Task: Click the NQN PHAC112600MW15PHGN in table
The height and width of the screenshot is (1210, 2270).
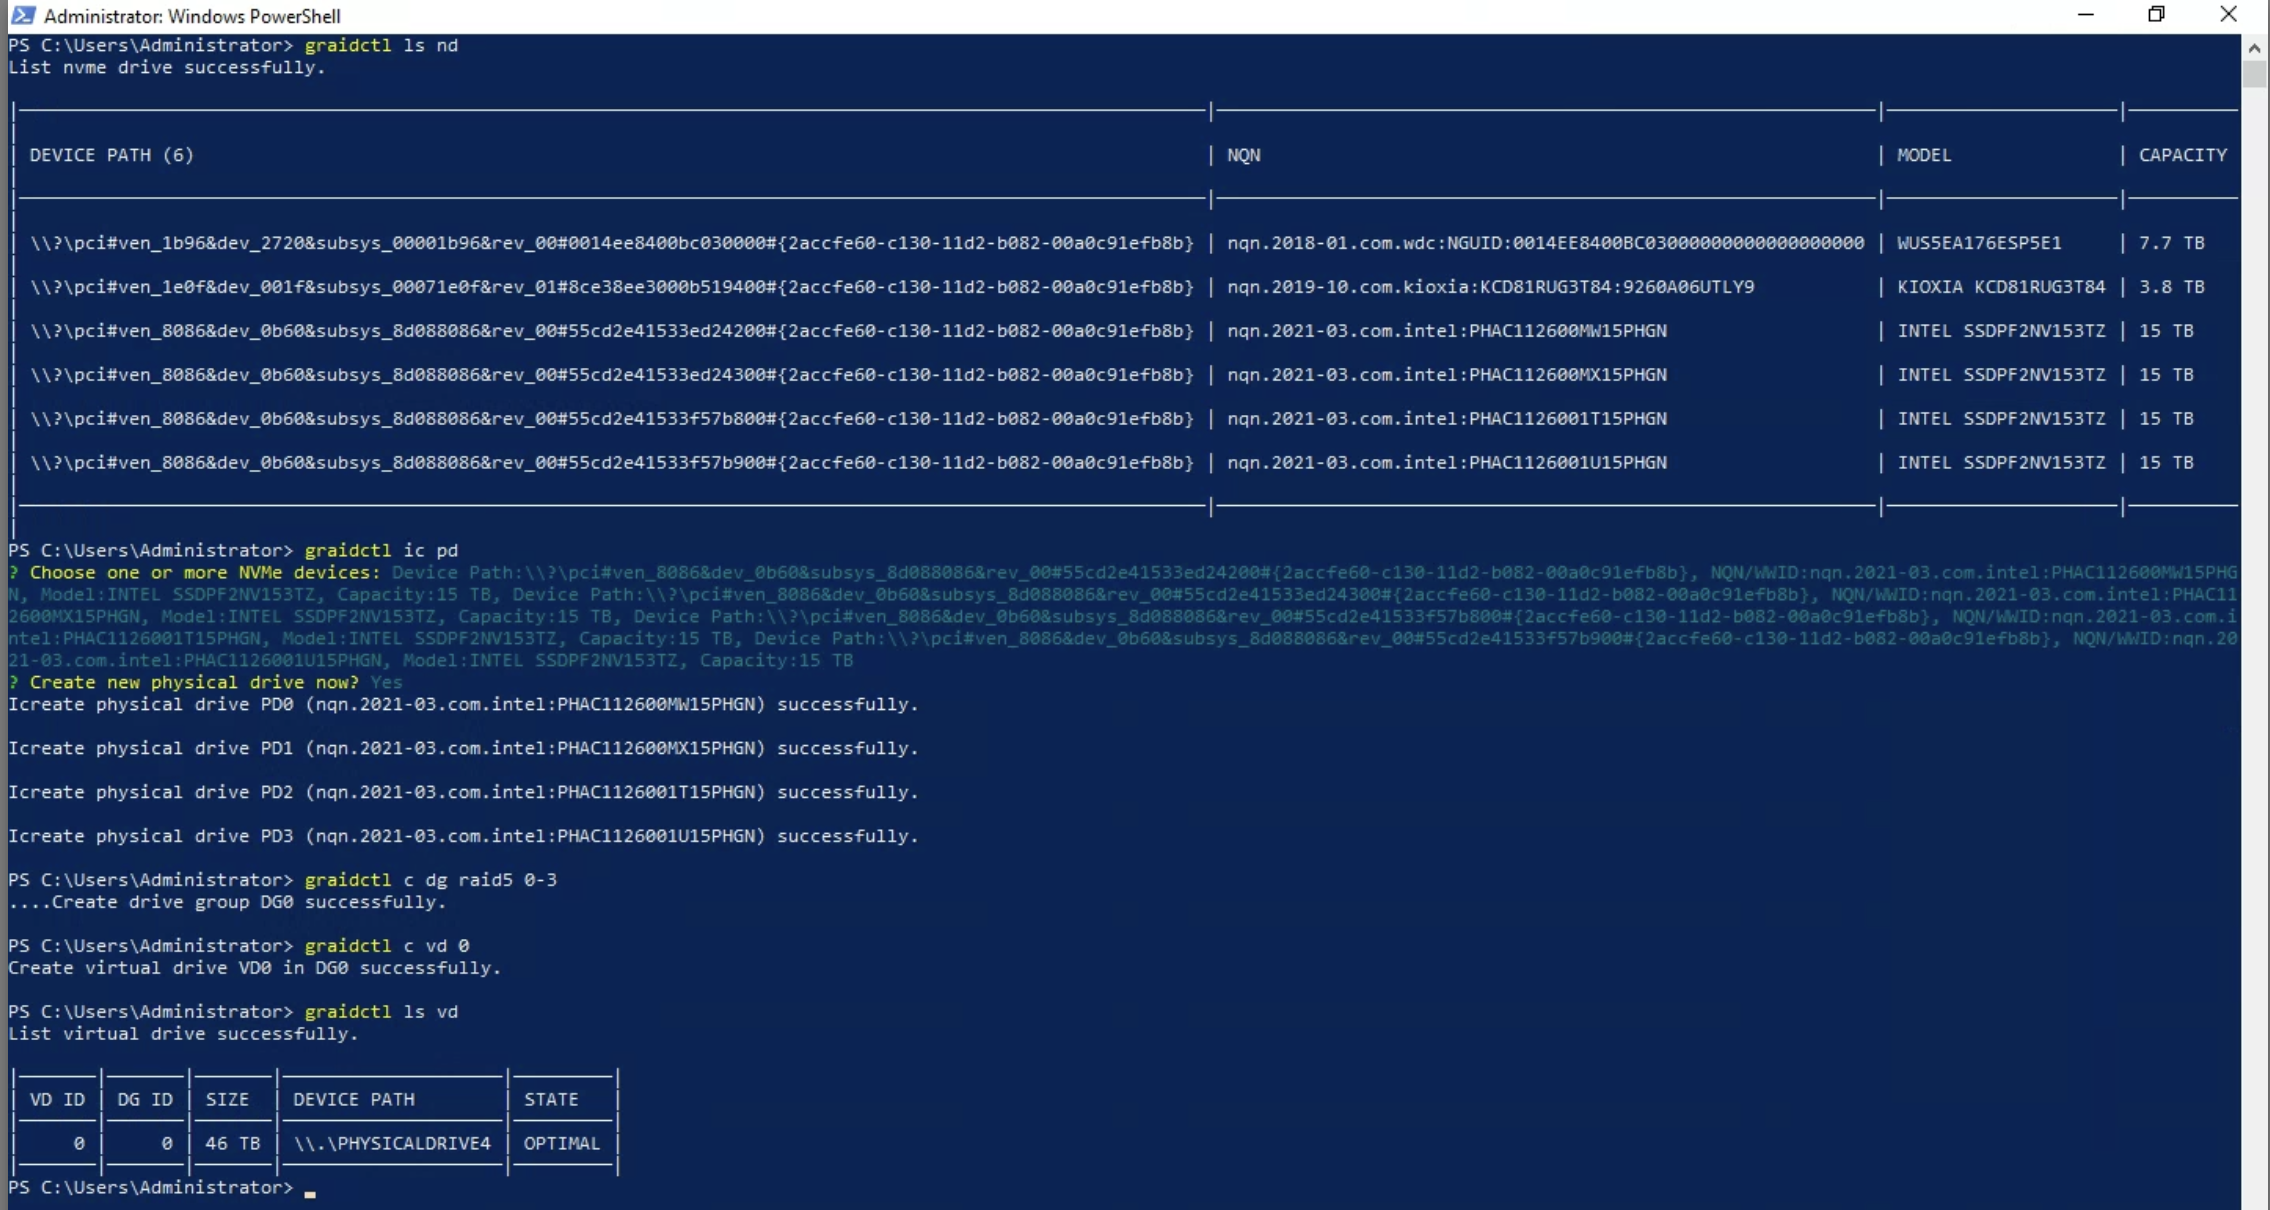Action: (1446, 331)
